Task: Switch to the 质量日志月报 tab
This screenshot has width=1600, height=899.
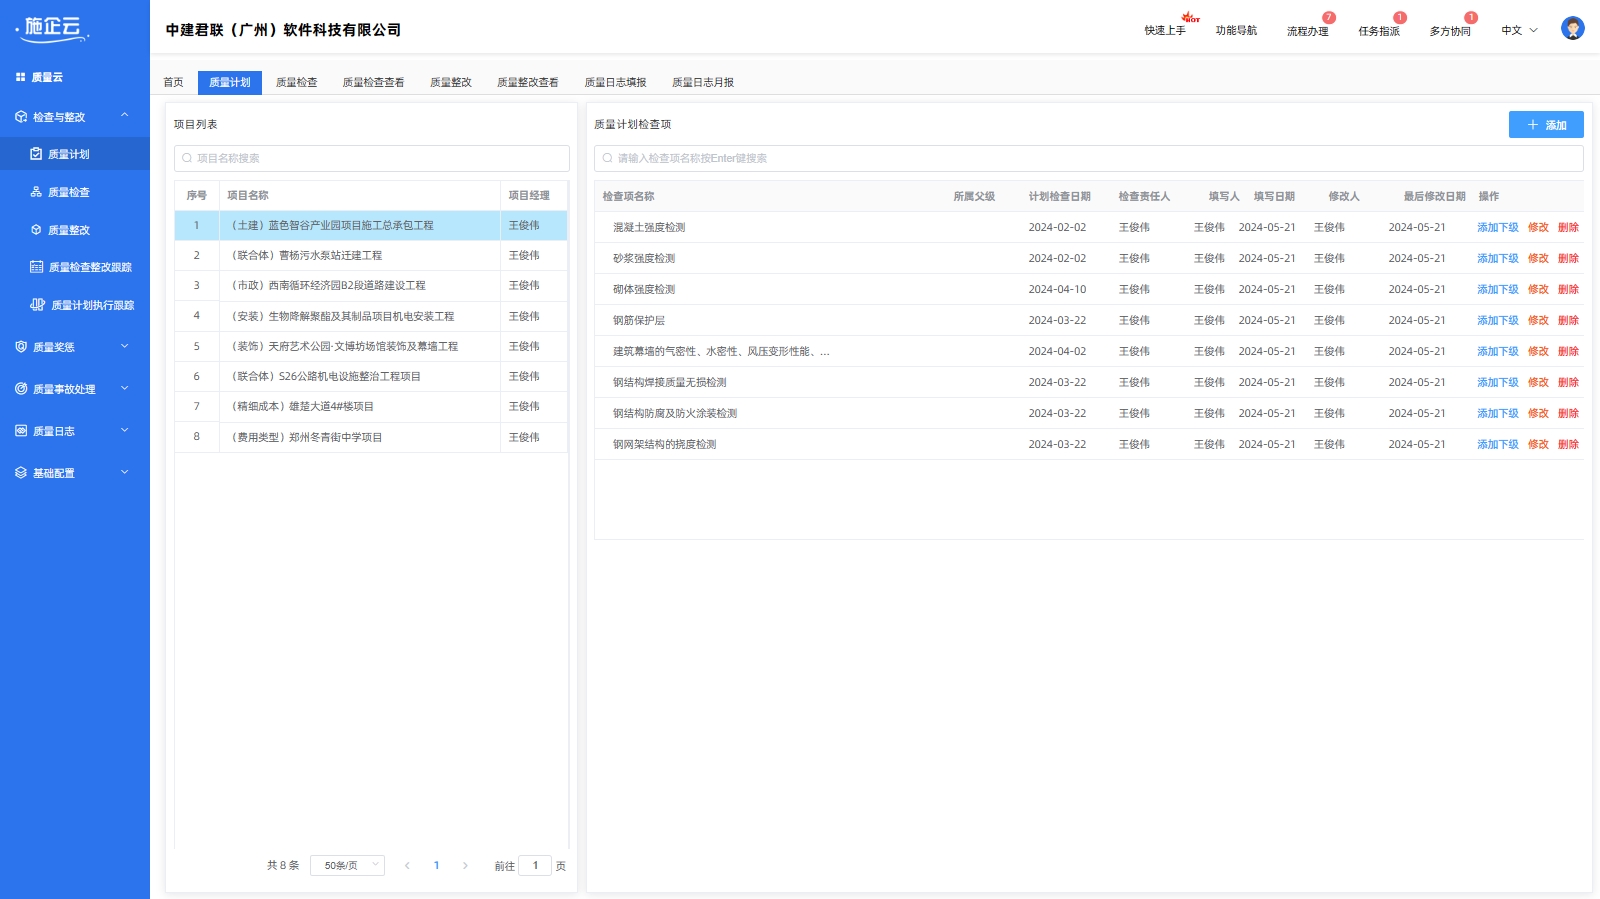Action: [702, 82]
